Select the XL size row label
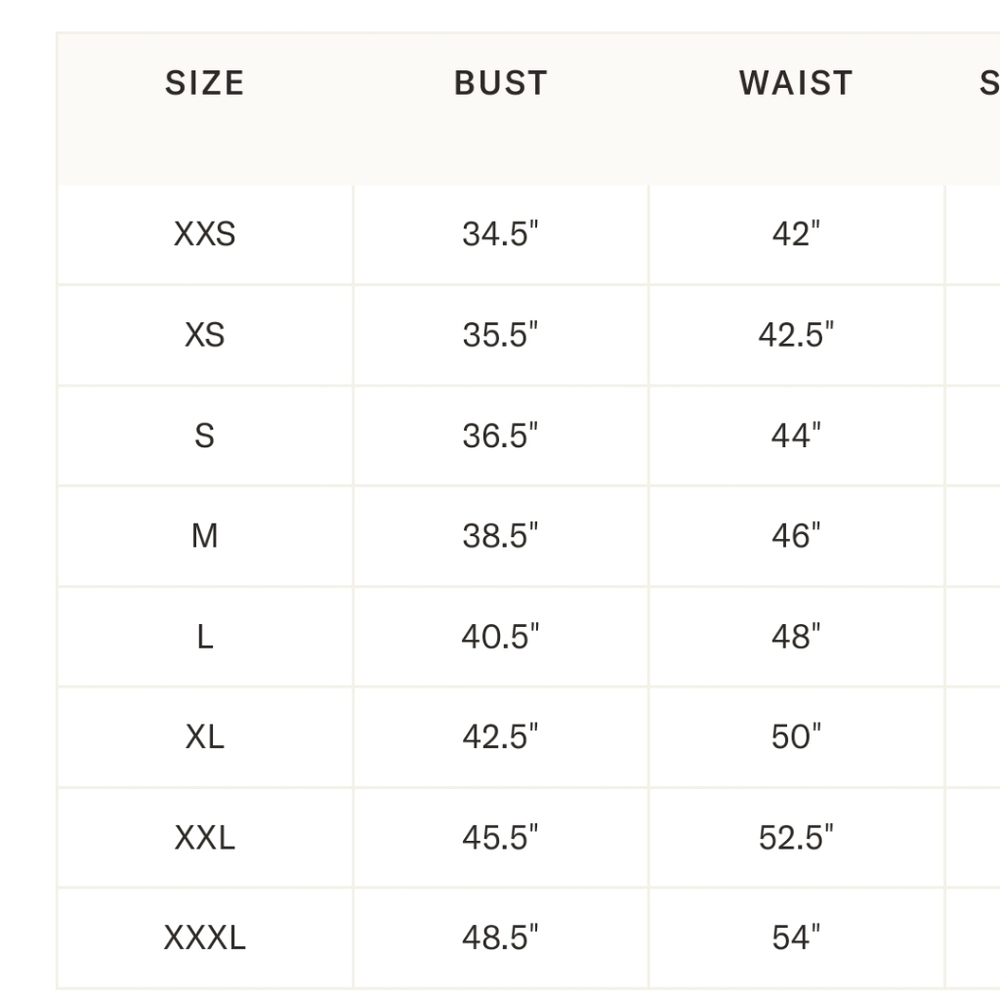1000x1000 pixels. [x=205, y=737]
